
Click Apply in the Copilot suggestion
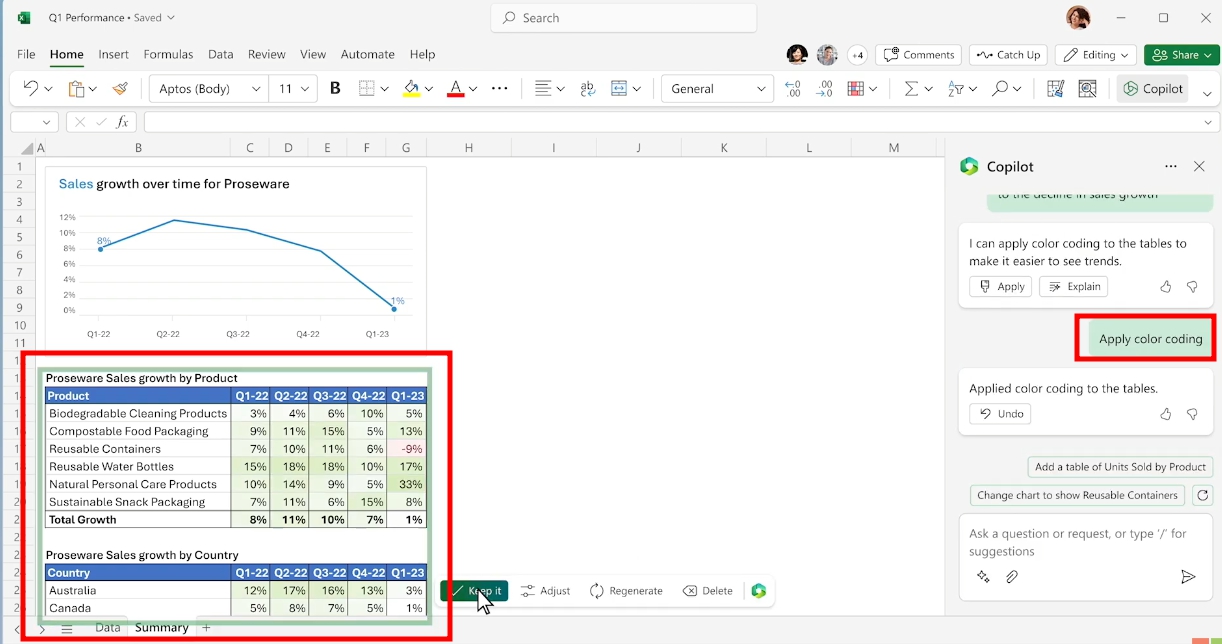pos(1000,287)
